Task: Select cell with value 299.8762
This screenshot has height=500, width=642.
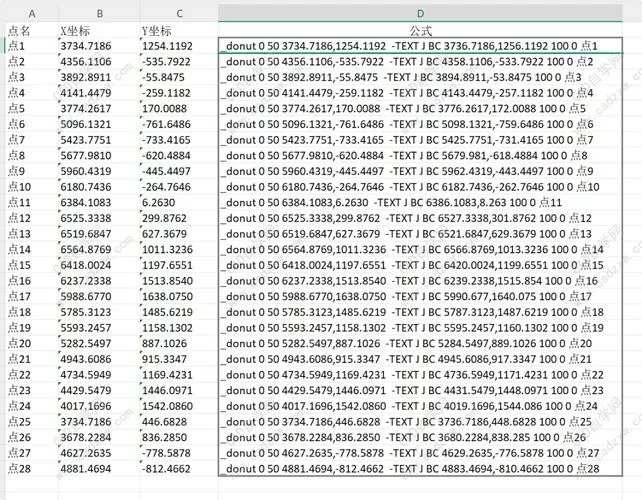Action: click(x=179, y=218)
